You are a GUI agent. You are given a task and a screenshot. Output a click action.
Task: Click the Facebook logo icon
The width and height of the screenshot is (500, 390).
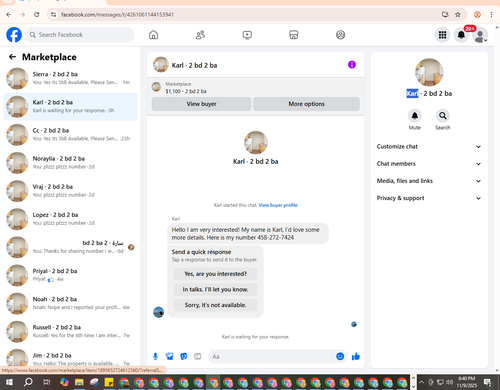pyautogui.click(x=14, y=35)
